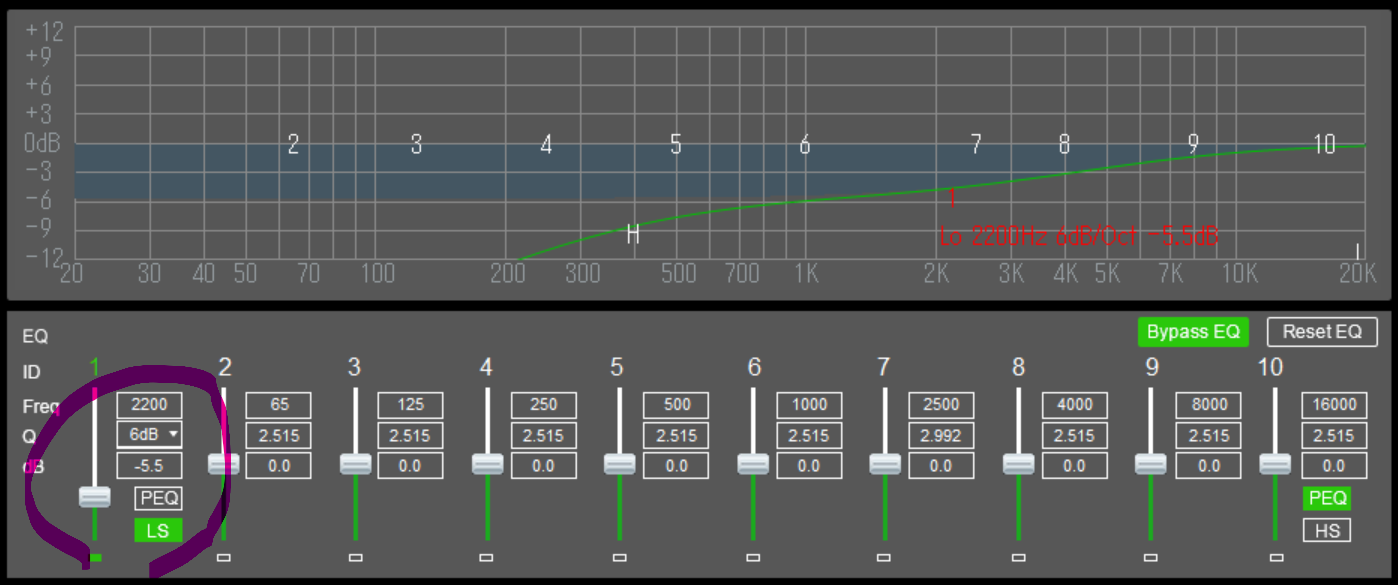Screen dimensions: 1398x585
Task: Click band 2 frequency field showing 65
Action: click(x=279, y=405)
